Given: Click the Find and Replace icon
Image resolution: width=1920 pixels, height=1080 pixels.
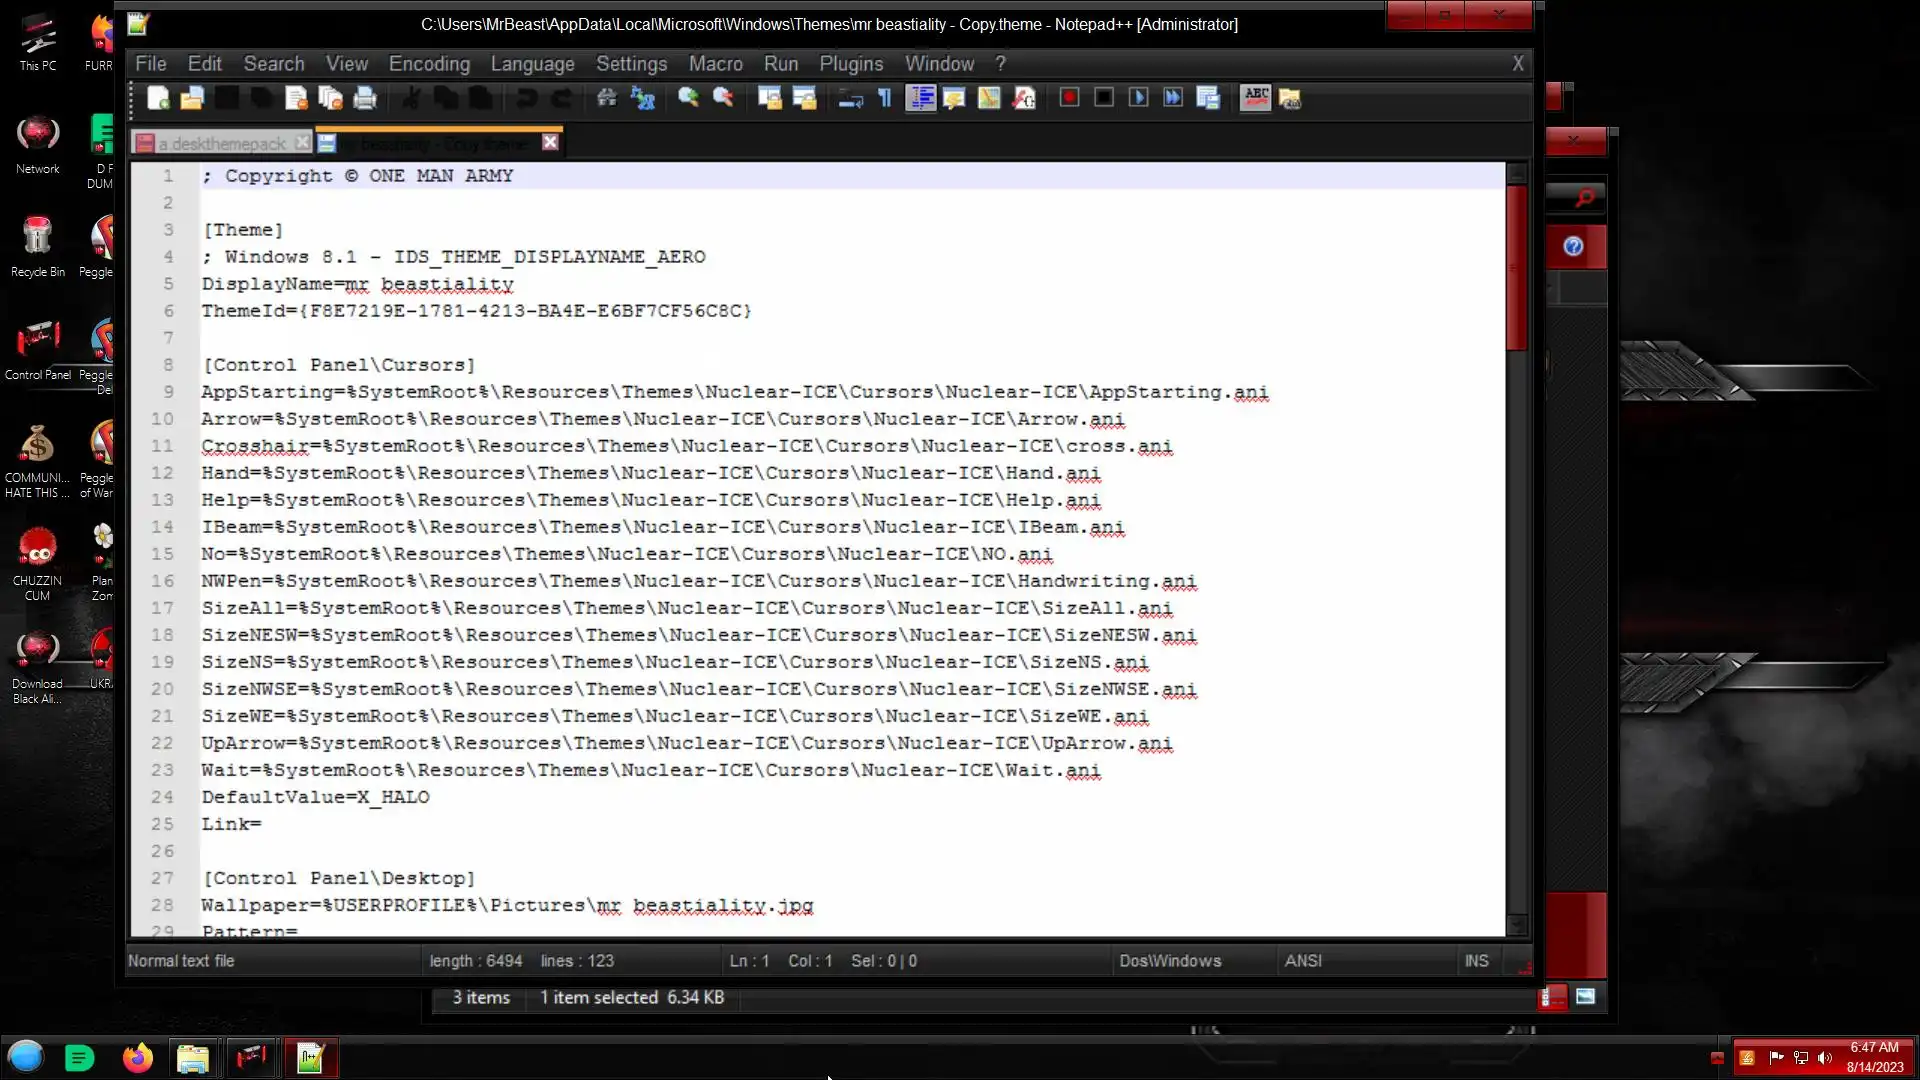Looking at the screenshot, I should [x=642, y=98].
